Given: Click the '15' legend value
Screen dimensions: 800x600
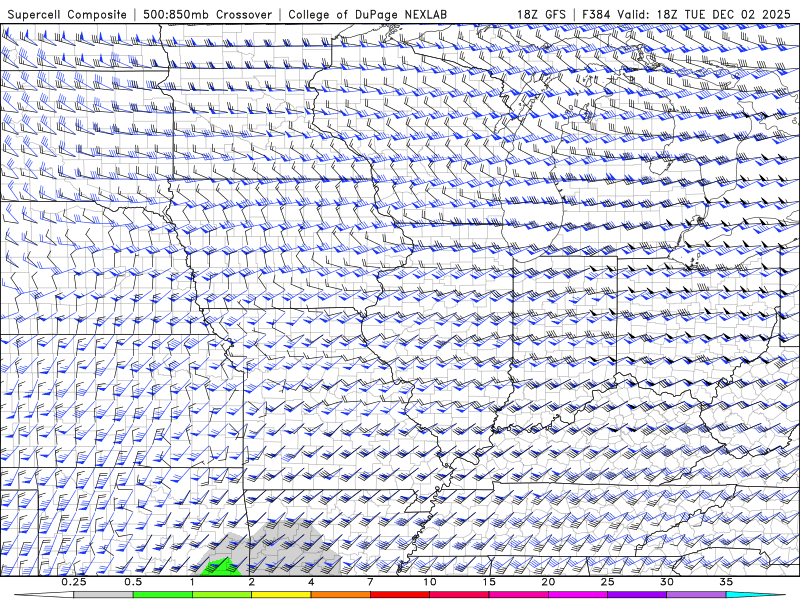Looking at the screenshot, I should pos(489,582).
